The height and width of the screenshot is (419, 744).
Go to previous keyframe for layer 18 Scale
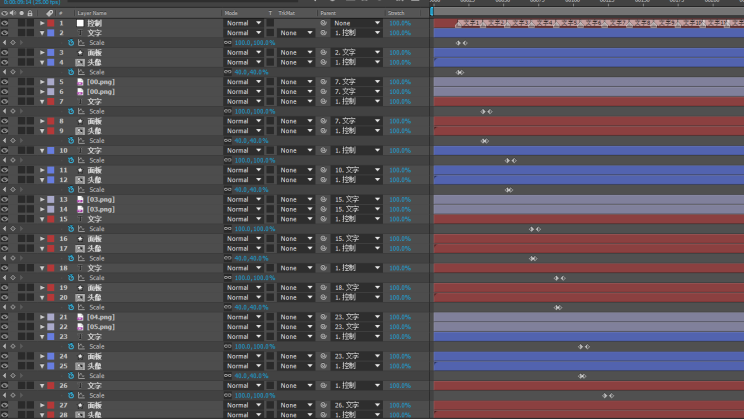(5, 278)
